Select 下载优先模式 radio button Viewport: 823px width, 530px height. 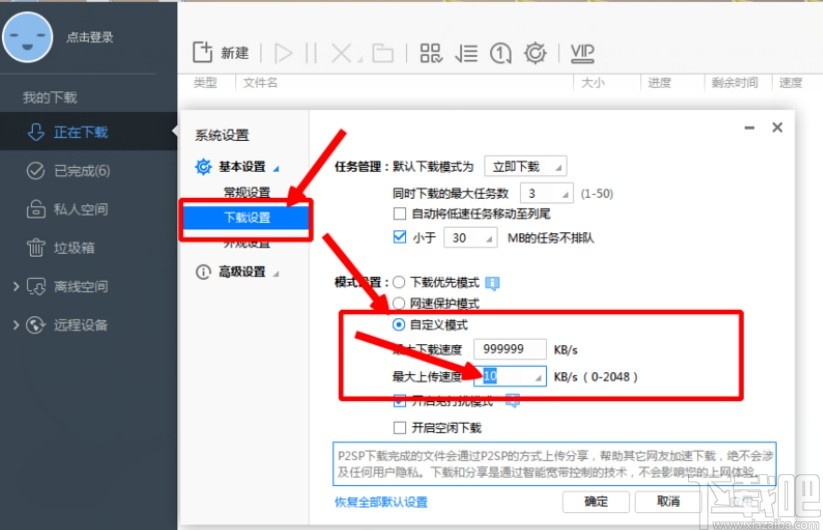point(399,282)
